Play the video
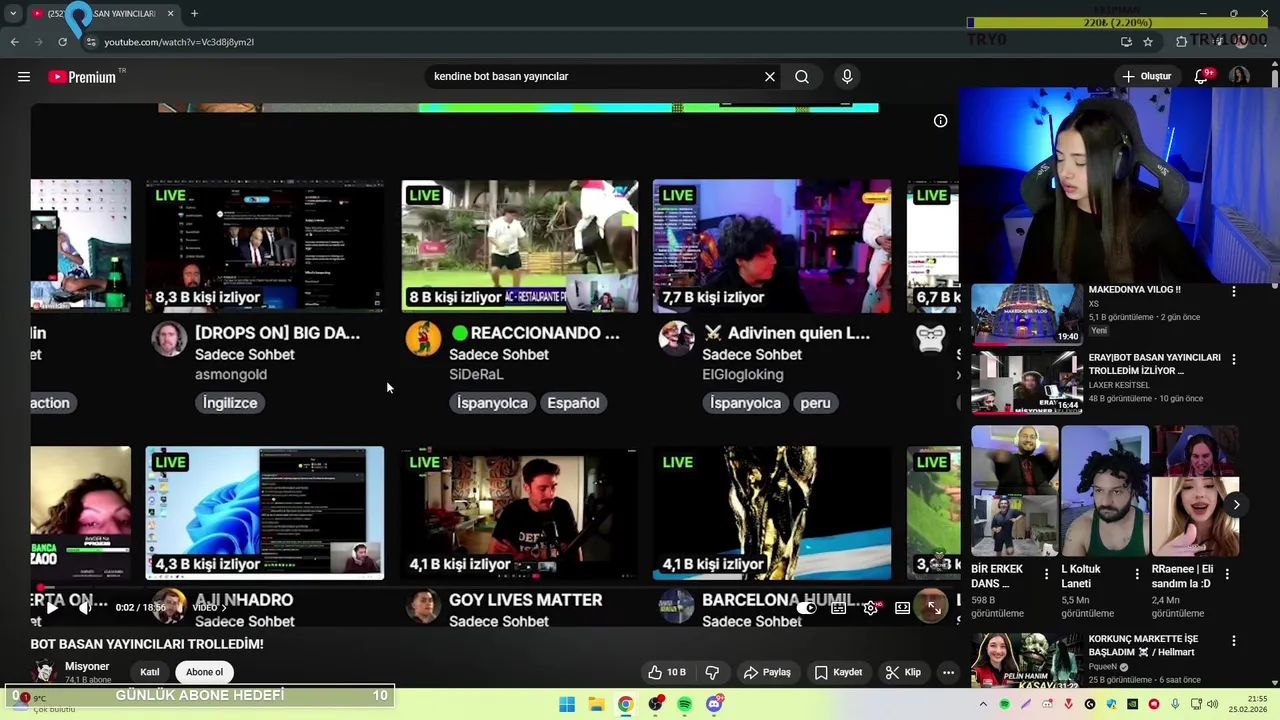This screenshot has width=1280, height=720. (x=51, y=607)
